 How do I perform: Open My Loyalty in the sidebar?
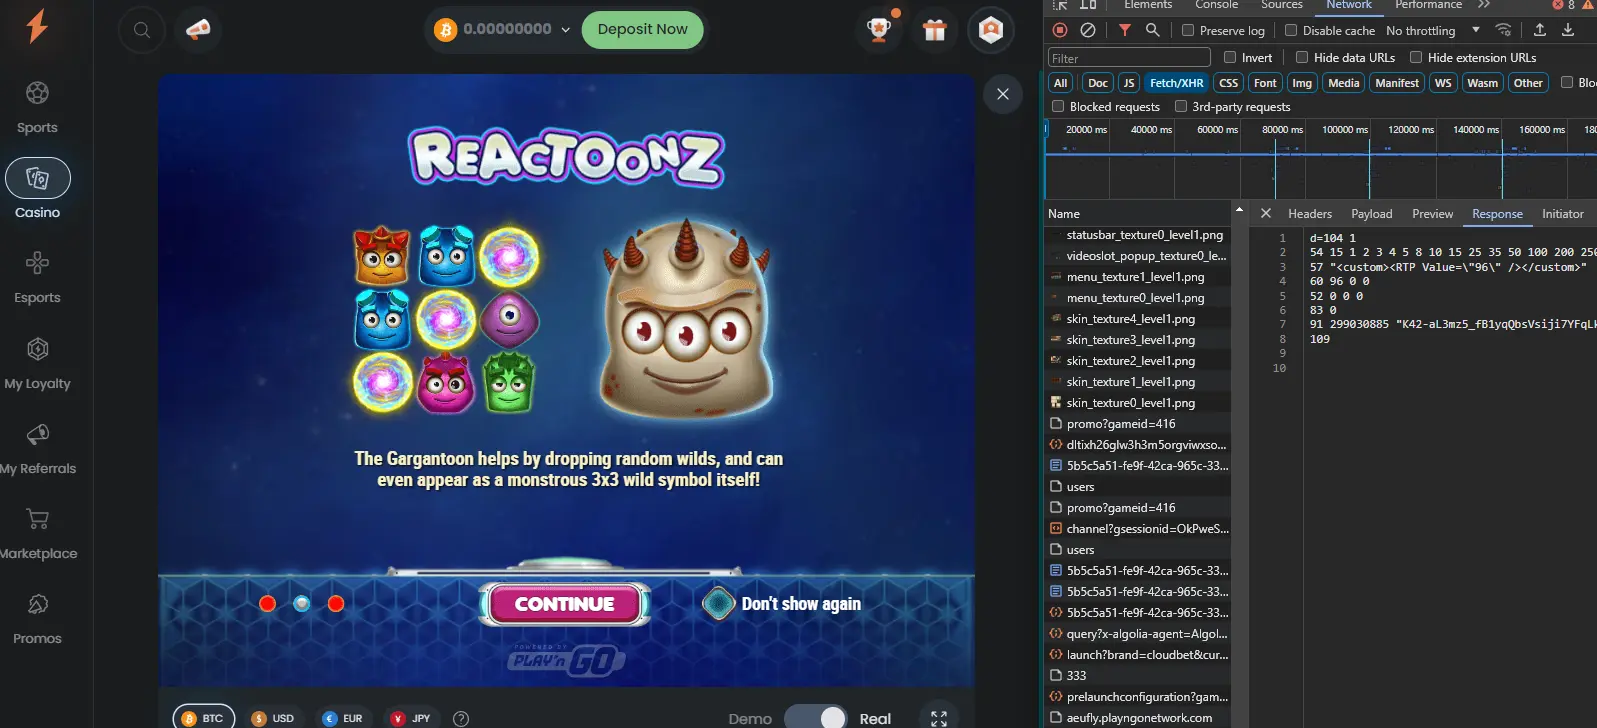(x=37, y=364)
